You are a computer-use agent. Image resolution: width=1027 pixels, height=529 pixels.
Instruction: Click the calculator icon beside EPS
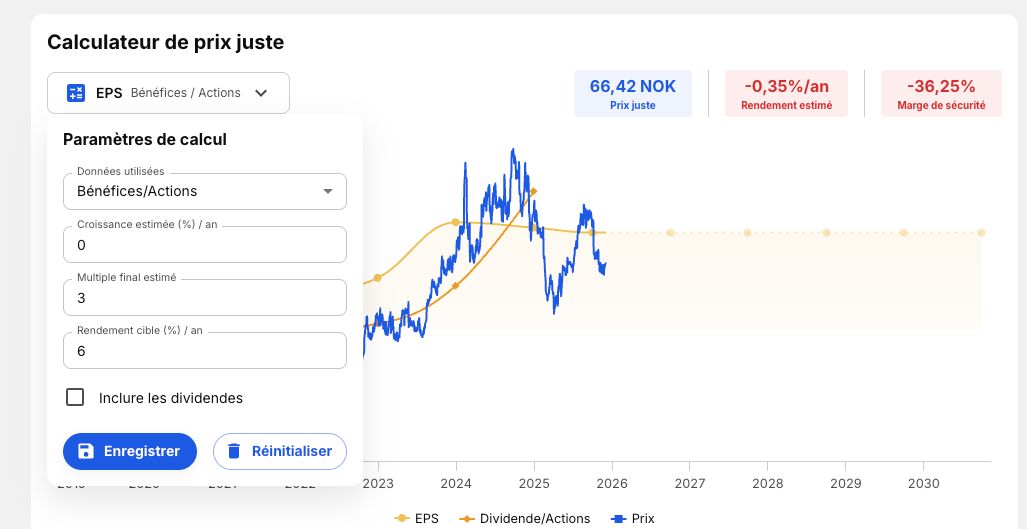click(x=76, y=93)
